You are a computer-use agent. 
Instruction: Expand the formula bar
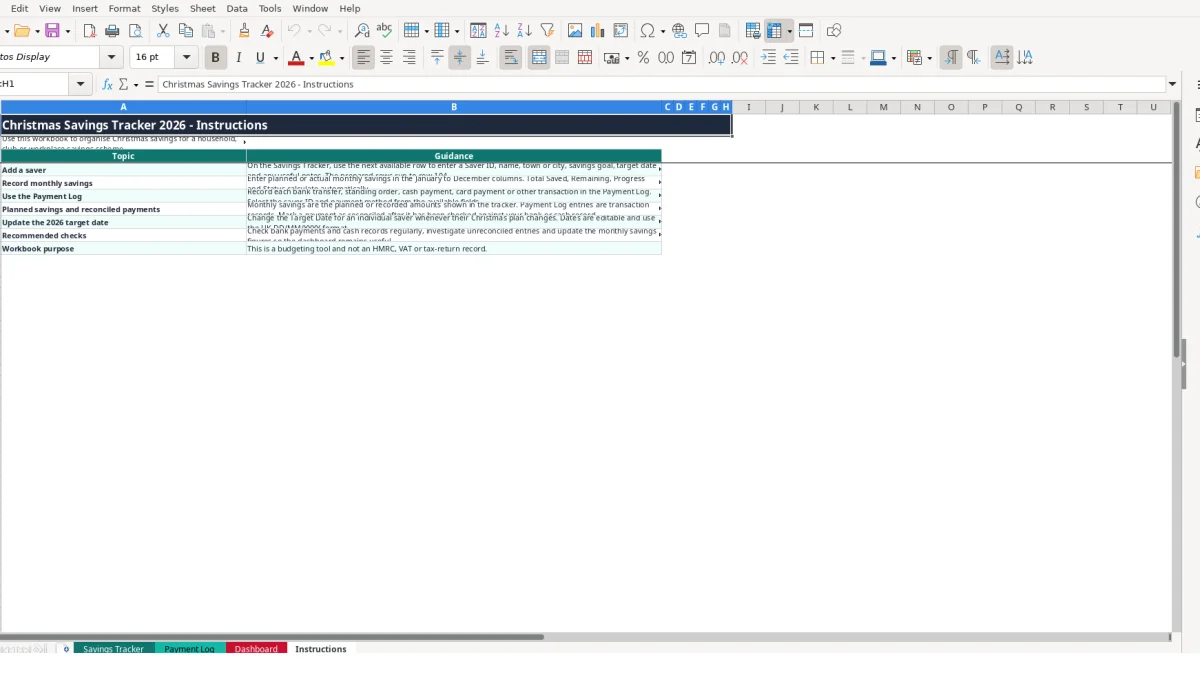pos(1173,85)
